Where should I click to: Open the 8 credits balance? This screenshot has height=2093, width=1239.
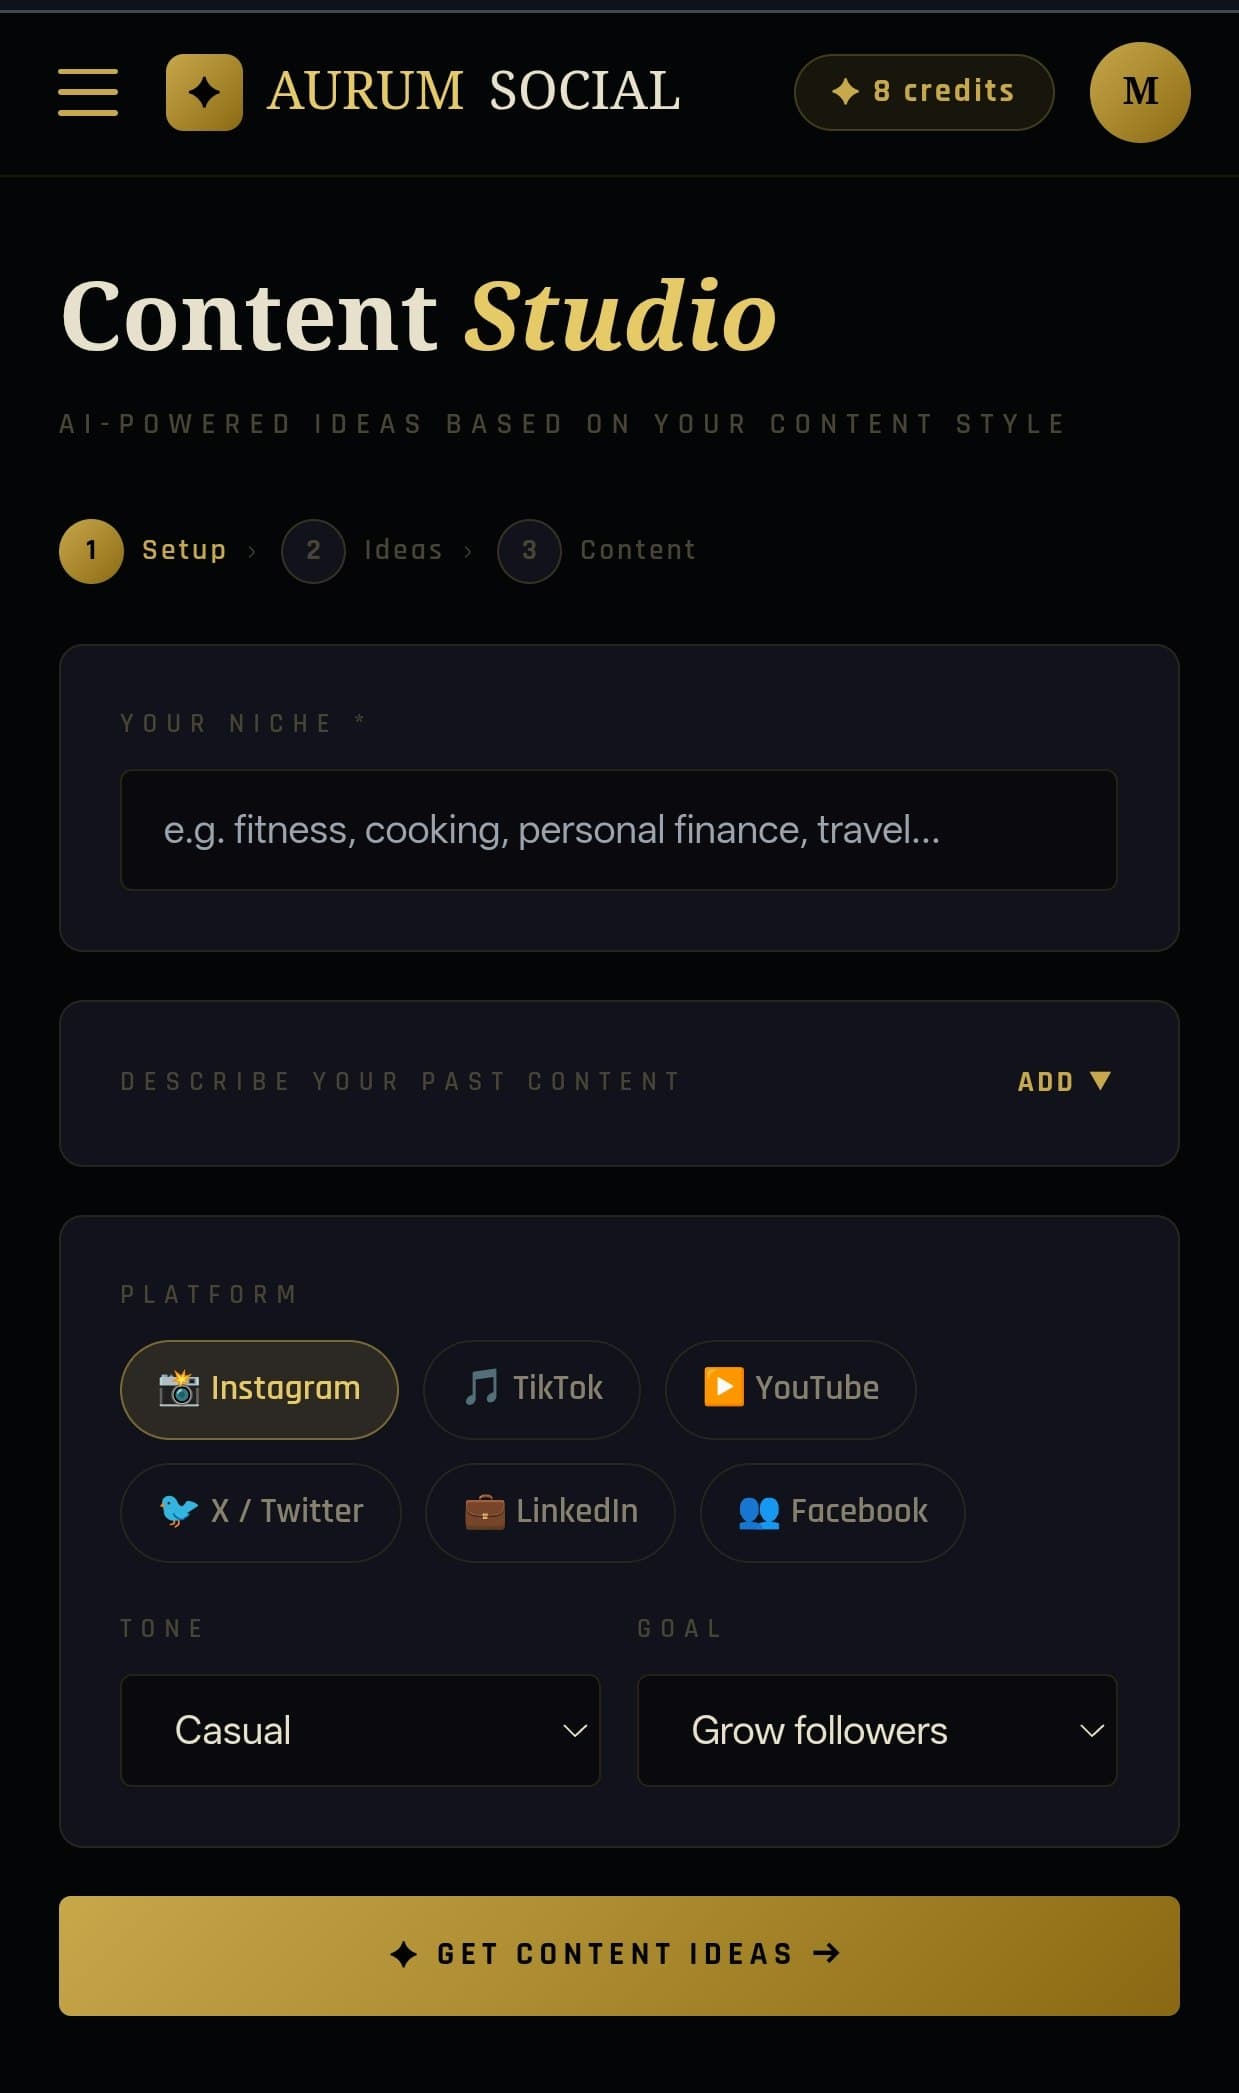click(923, 92)
